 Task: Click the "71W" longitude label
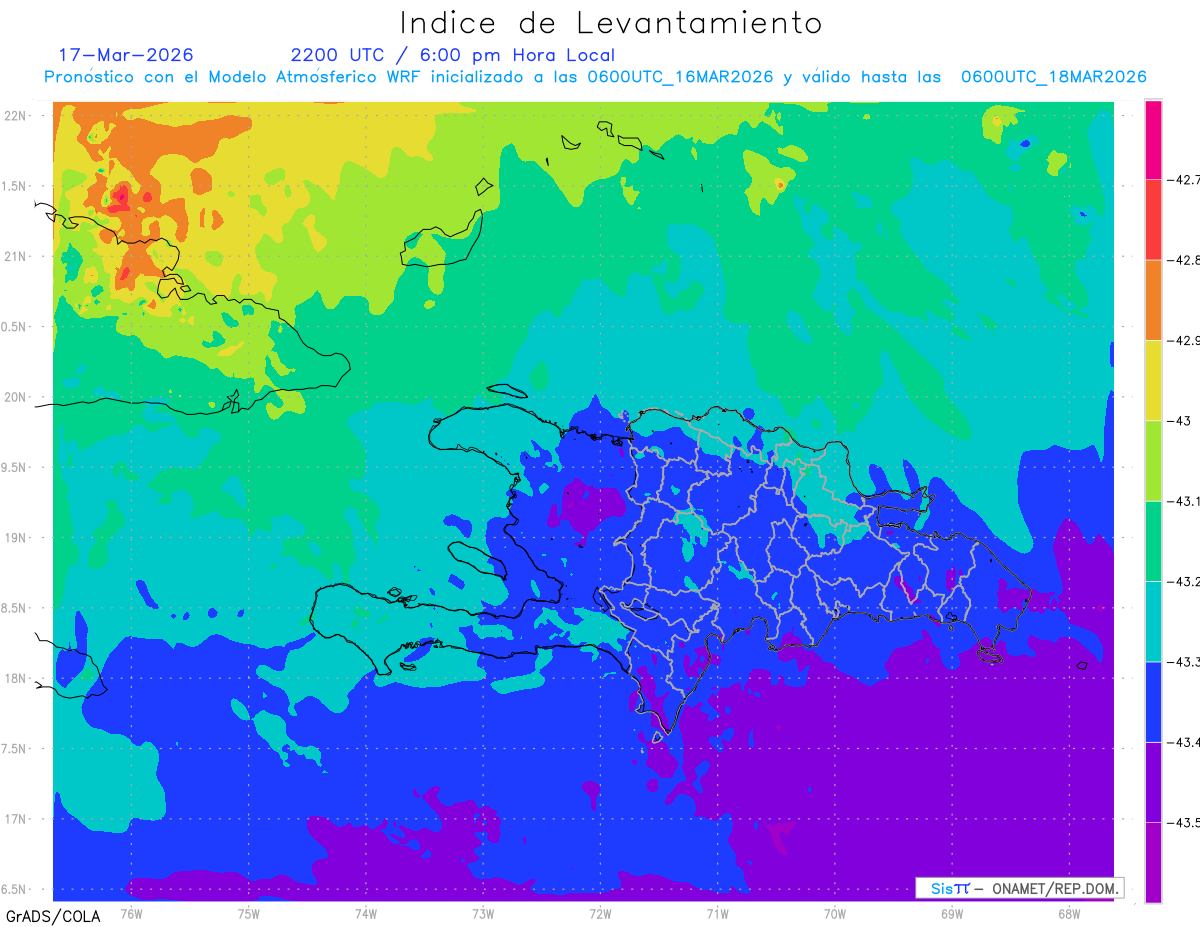pos(717,913)
